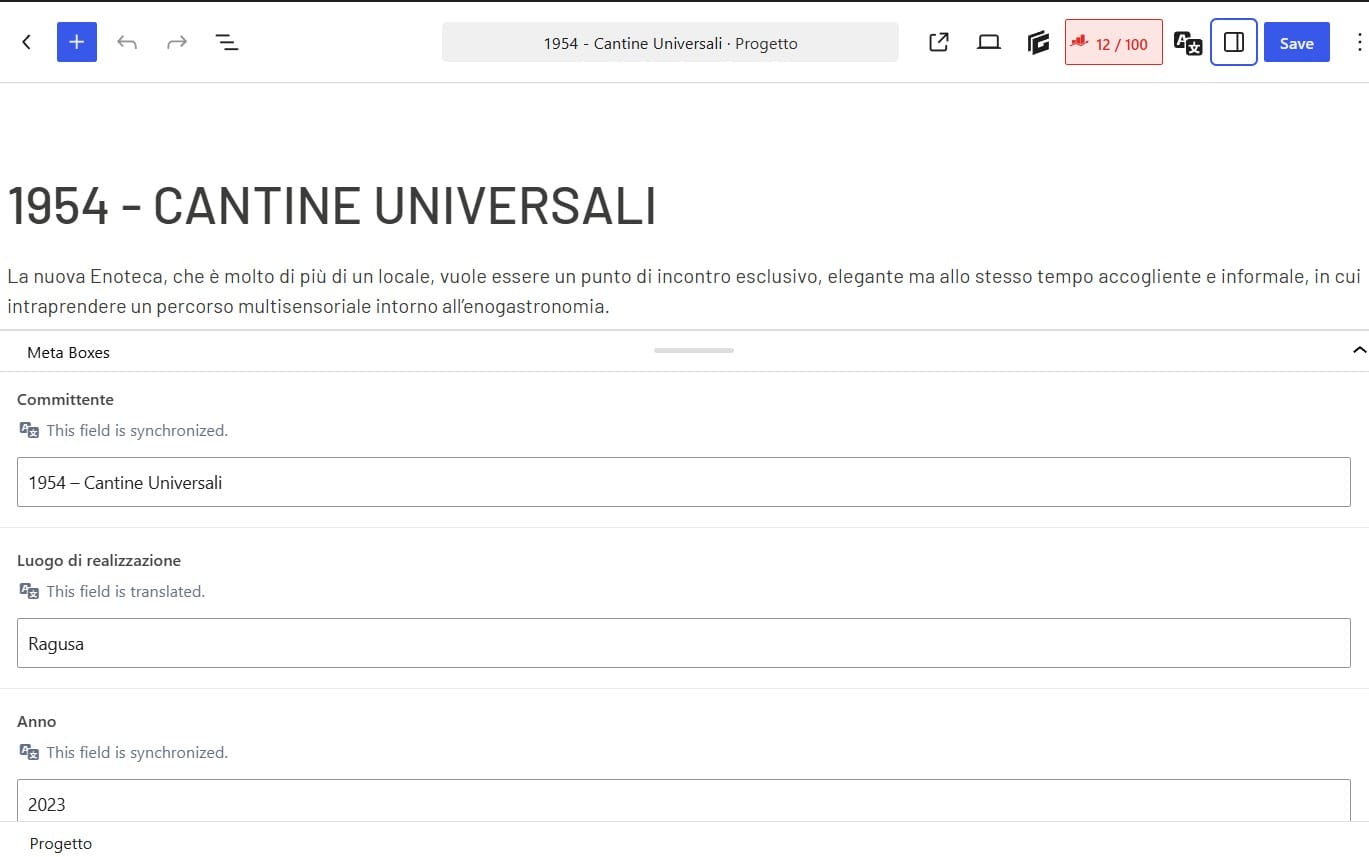Click the sync icon under Committente
This screenshot has width=1369, height=857.
click(29, 430)
